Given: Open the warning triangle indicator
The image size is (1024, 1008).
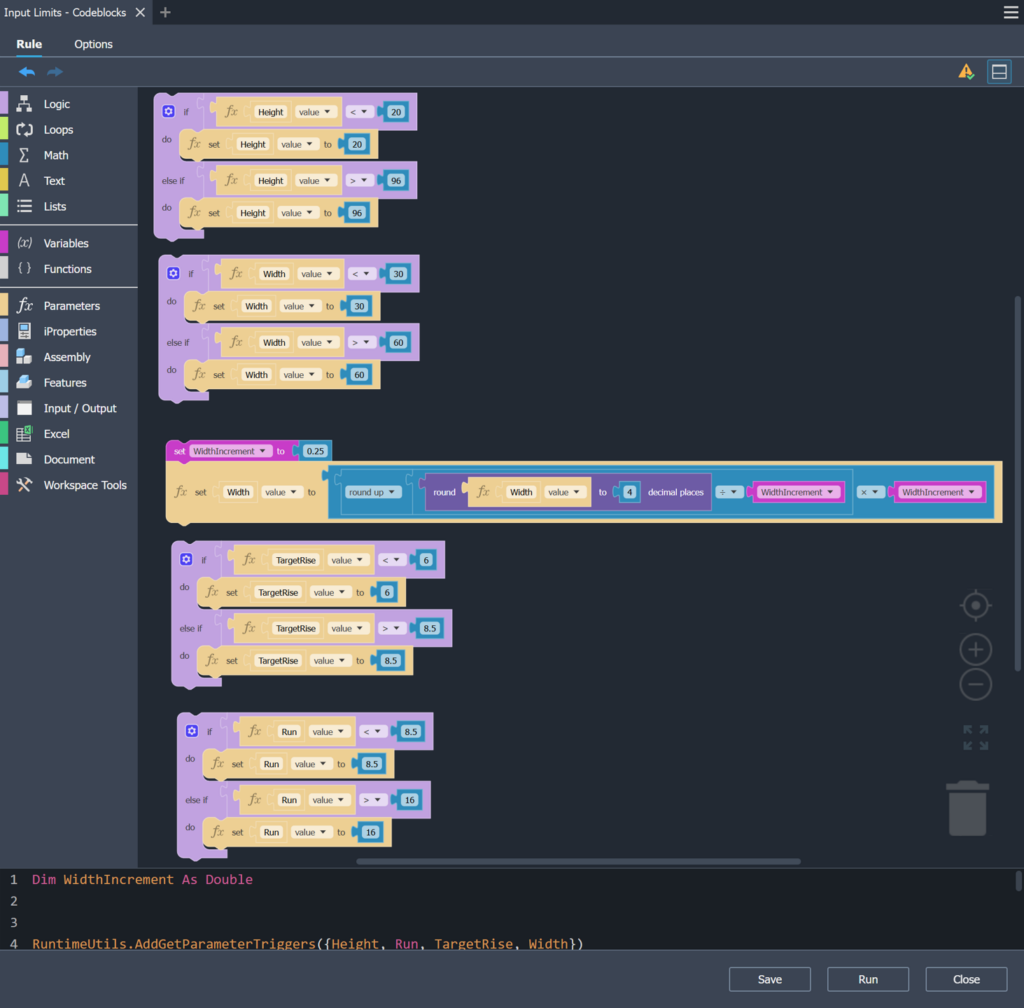Looking at the screenshot, I should pos(966,72).
